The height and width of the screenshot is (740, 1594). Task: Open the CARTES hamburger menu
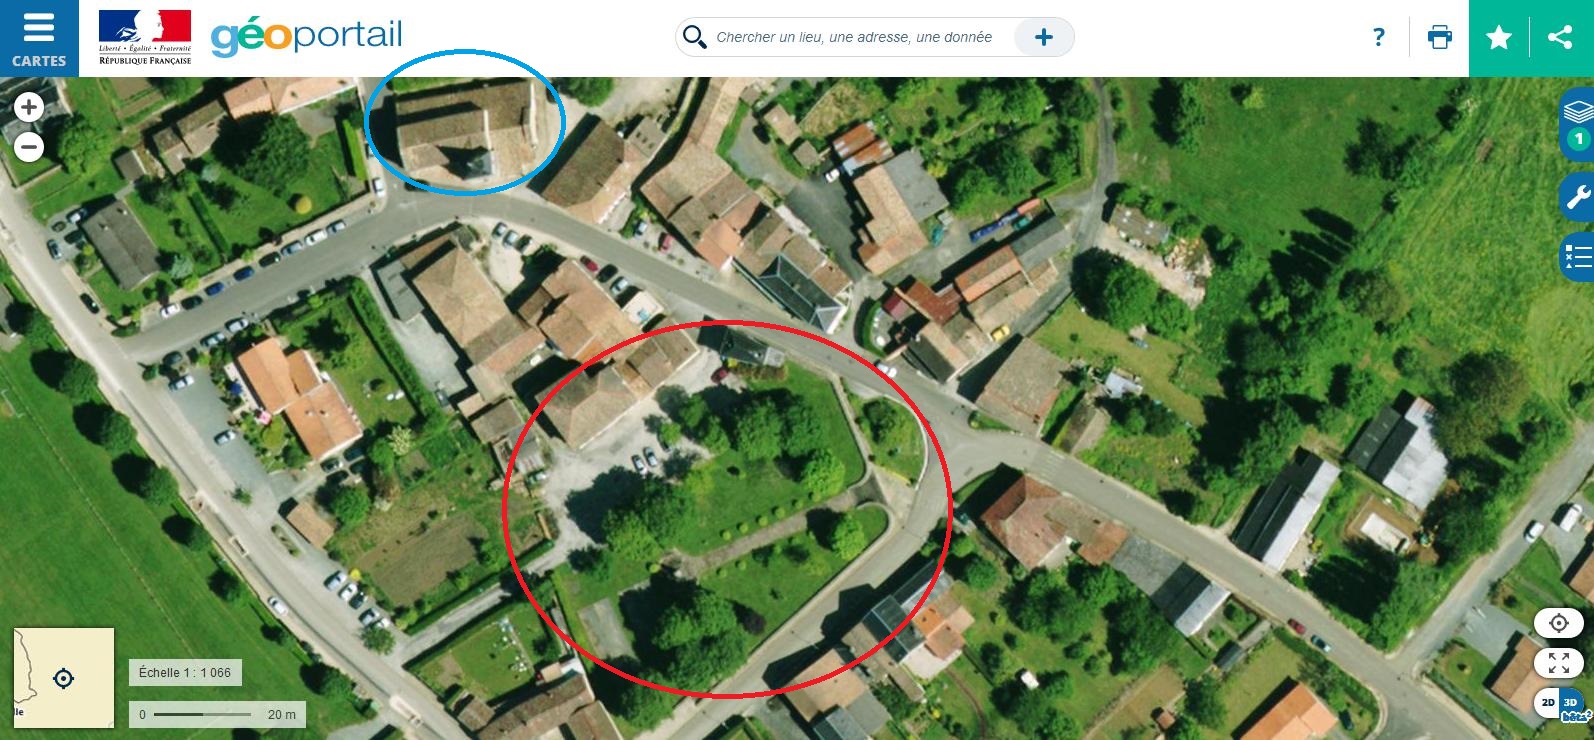(39, 38)
